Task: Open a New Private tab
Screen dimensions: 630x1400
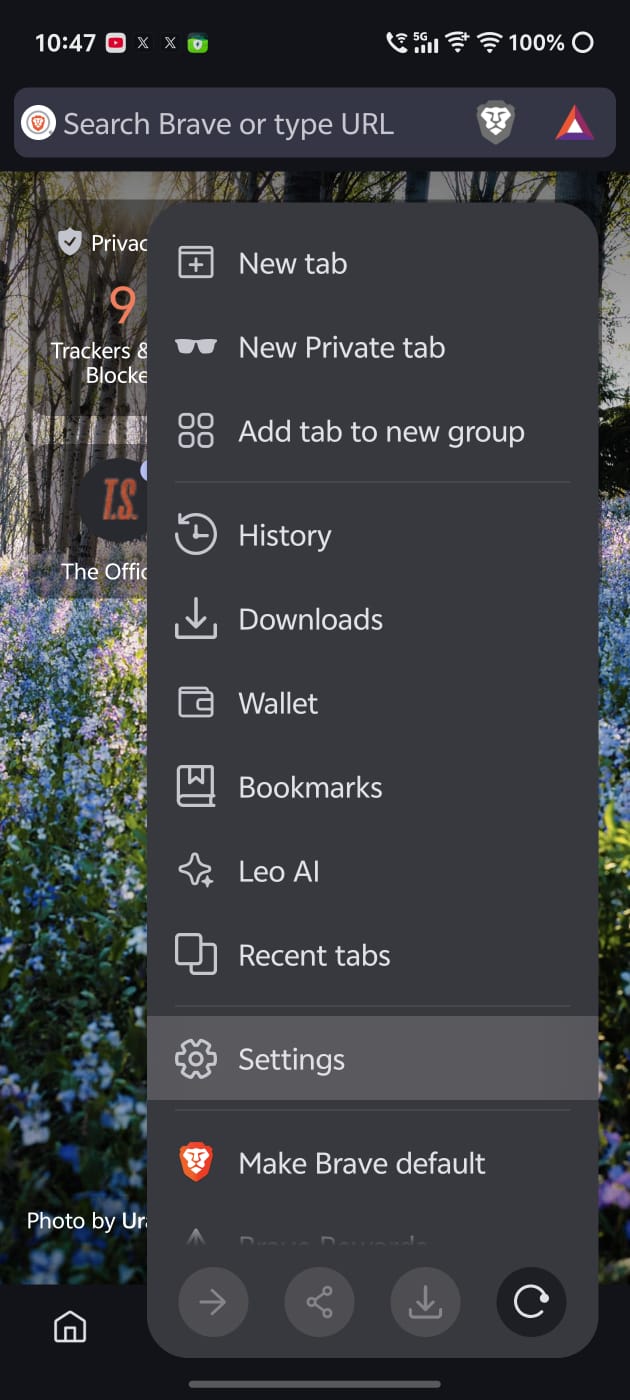Action: 372,348
